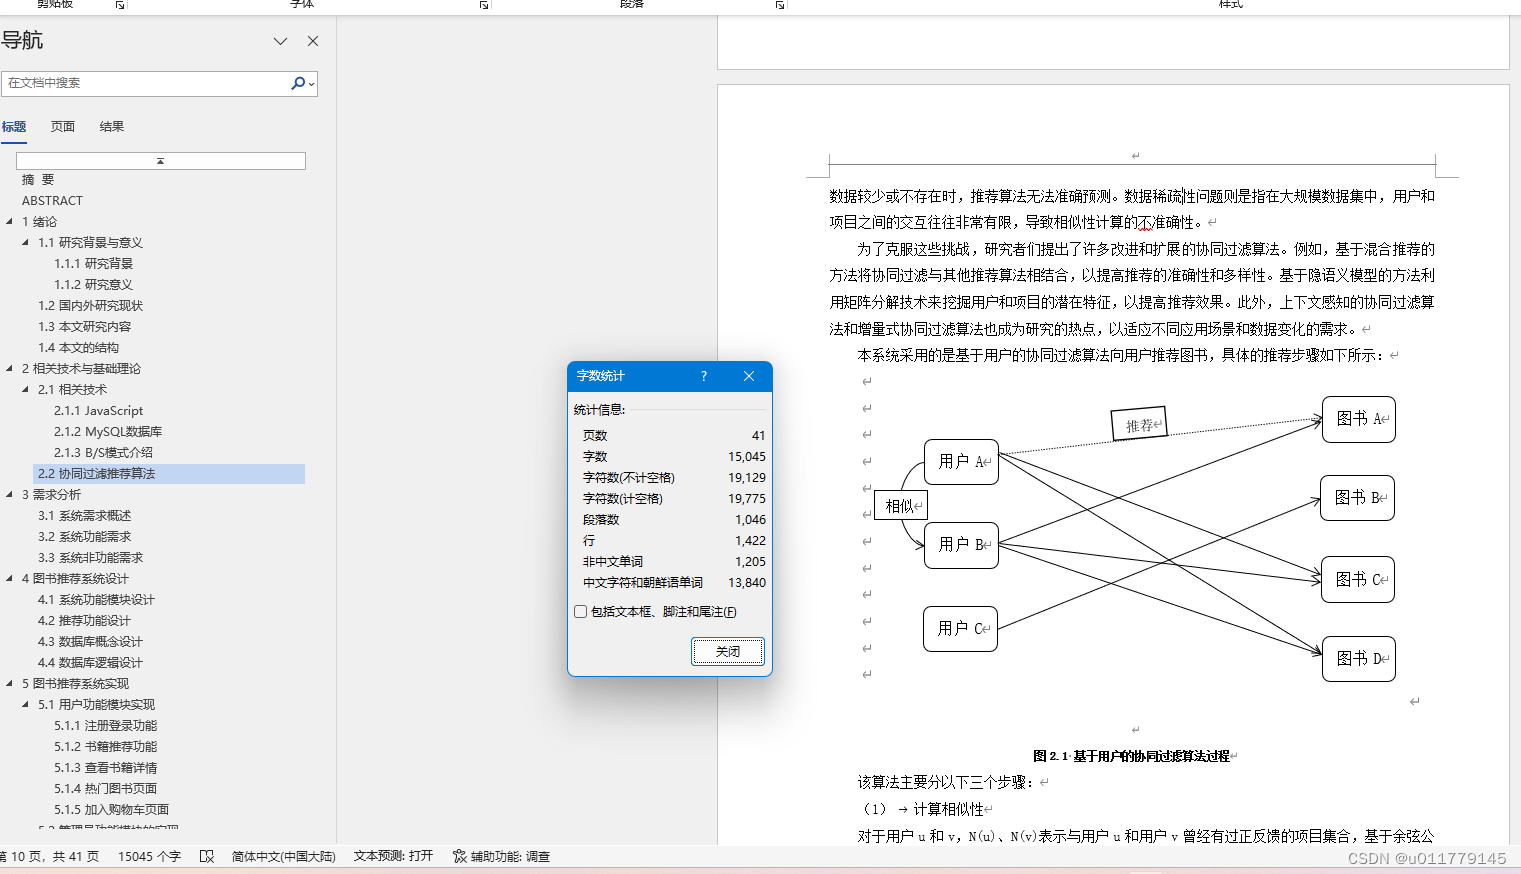Switch to the 结果 tab
Screen dimensions: 1521x874
coord(112,127)
